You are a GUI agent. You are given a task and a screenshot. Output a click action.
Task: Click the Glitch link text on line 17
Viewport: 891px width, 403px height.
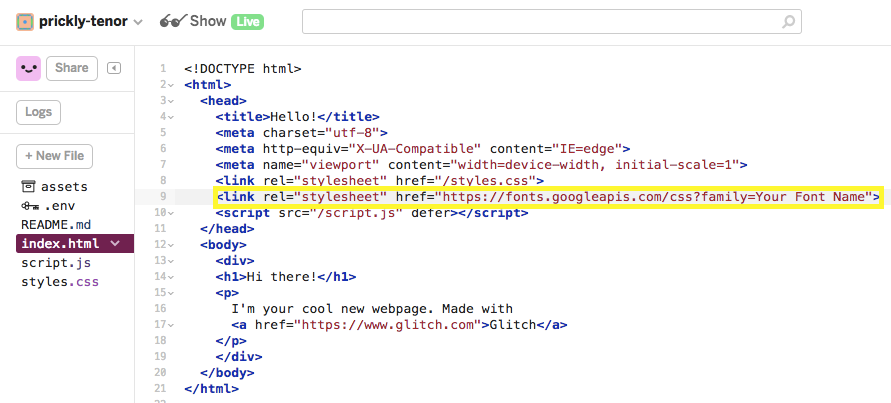tap(513, 325)
